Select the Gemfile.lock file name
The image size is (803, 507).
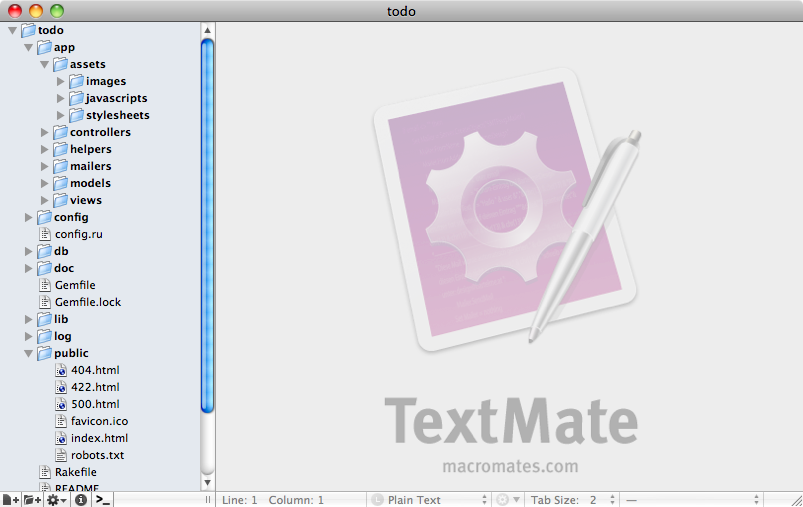click(88, 302)
